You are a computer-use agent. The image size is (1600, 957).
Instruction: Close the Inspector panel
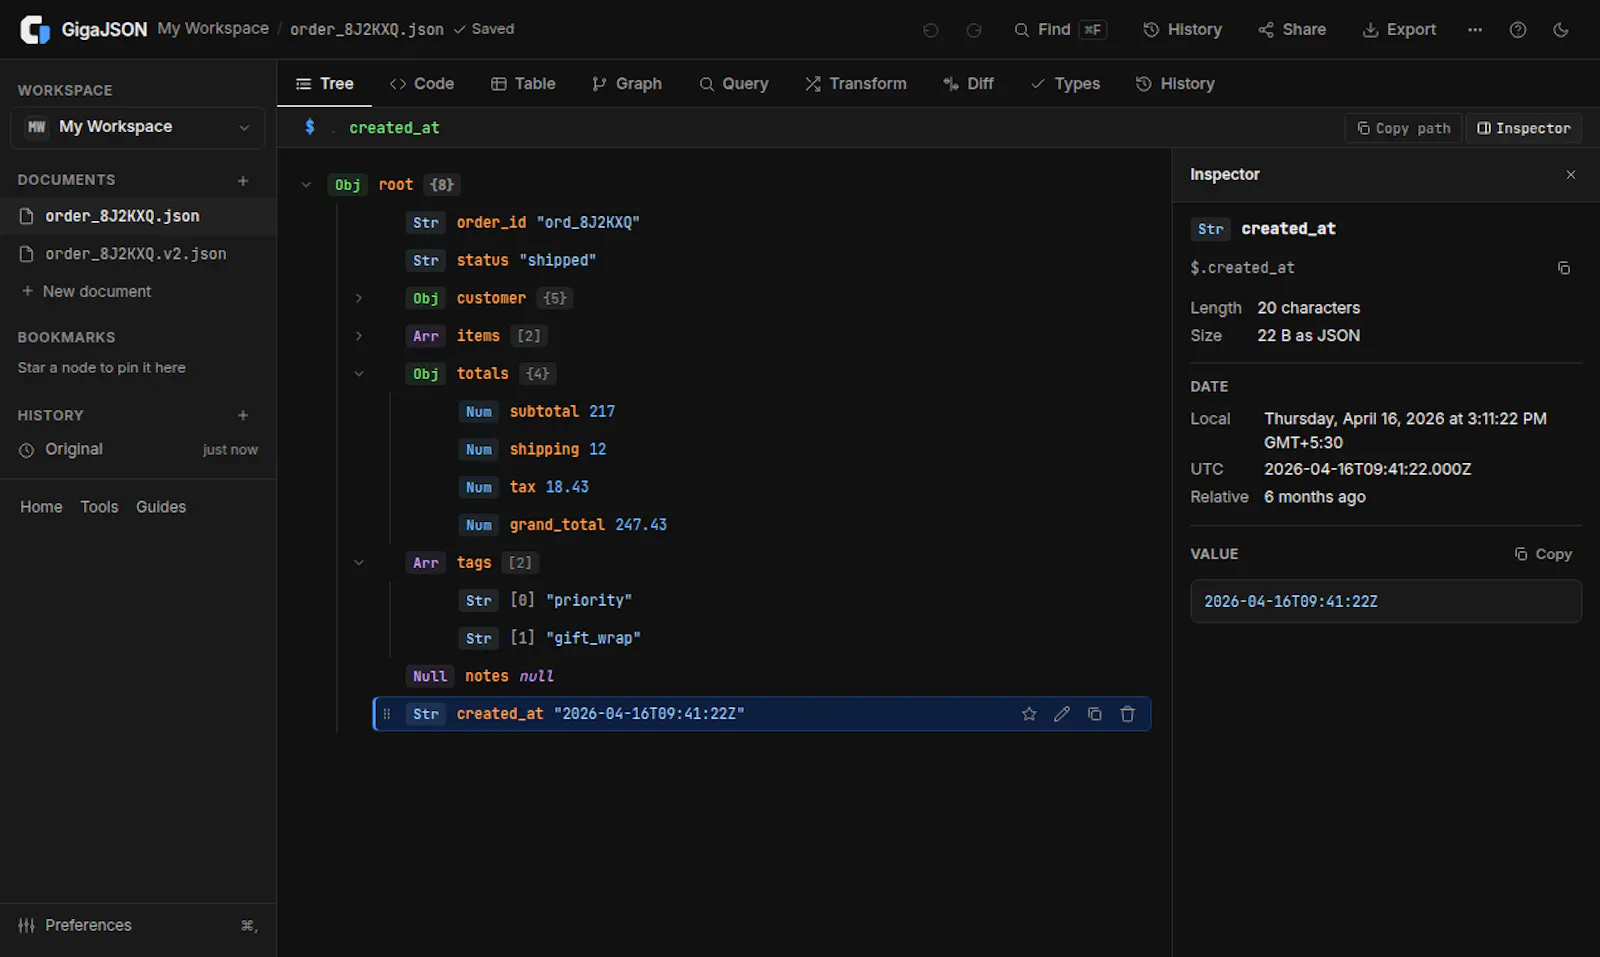point(1571,175)
